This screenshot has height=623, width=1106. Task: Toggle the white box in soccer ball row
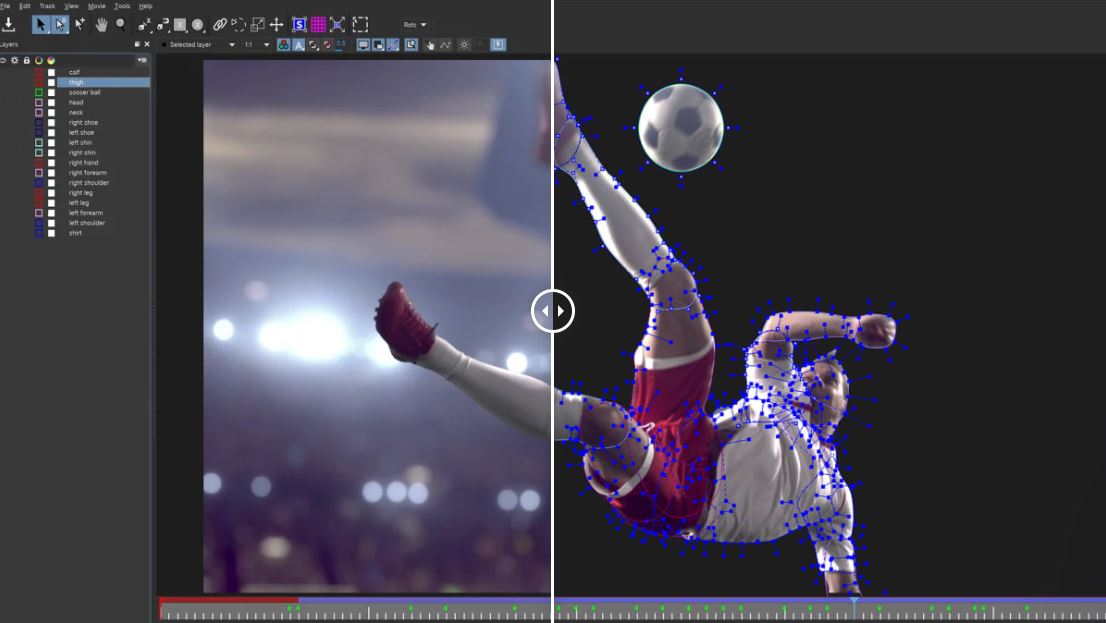click(x=51, y=92)
